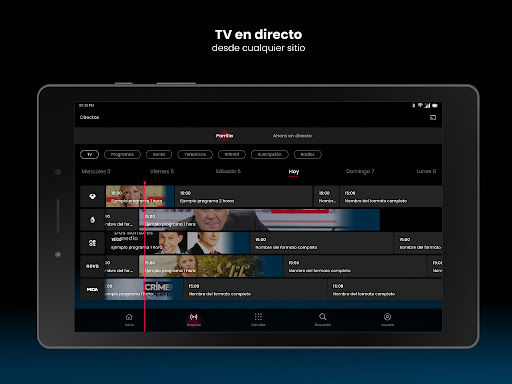Check the Wi-Fi status icon
This screenshot has width=512, height=384.
(420, 106)
